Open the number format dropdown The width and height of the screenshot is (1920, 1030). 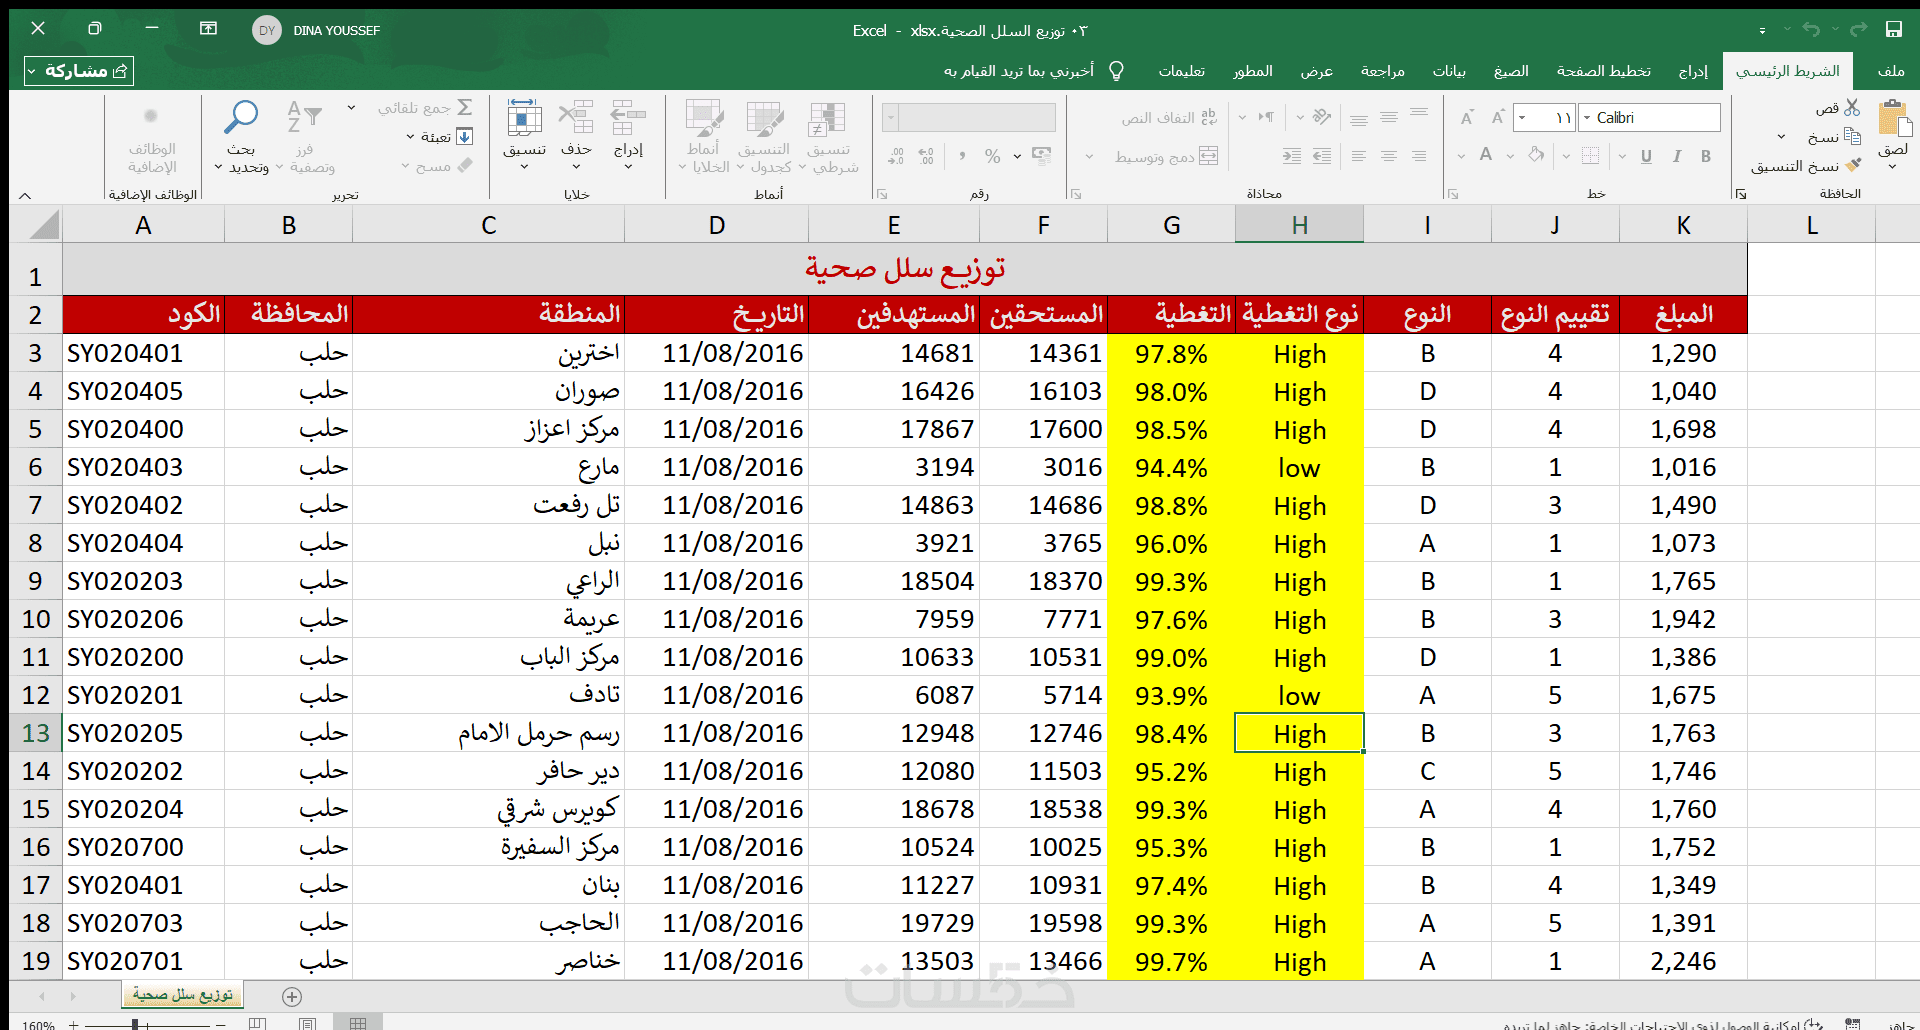click(x=890, y=118)
